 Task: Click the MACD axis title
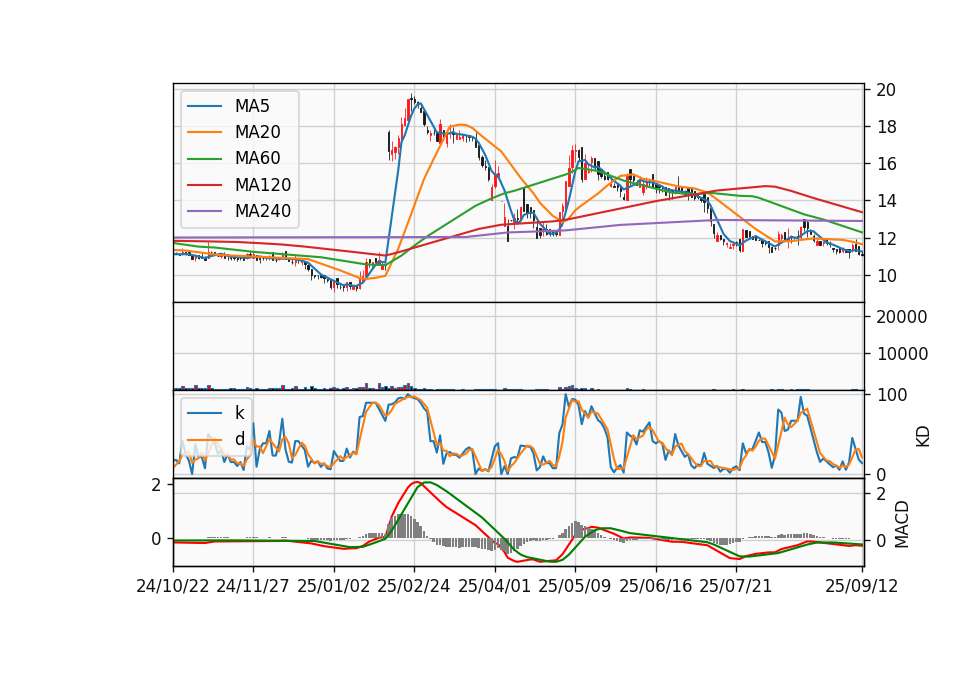click(x=902, y=524)
